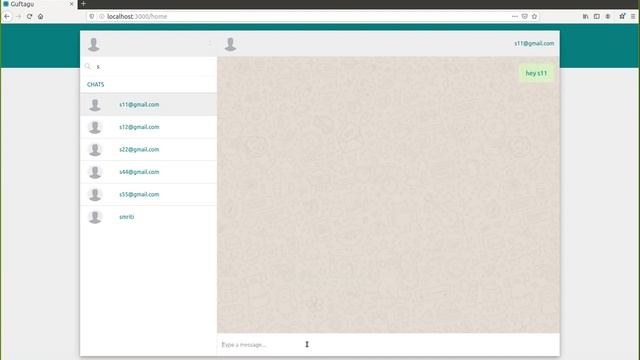Click your profile avatar in sidebar header
Screen dimensions: 640x360
point(94,44)
